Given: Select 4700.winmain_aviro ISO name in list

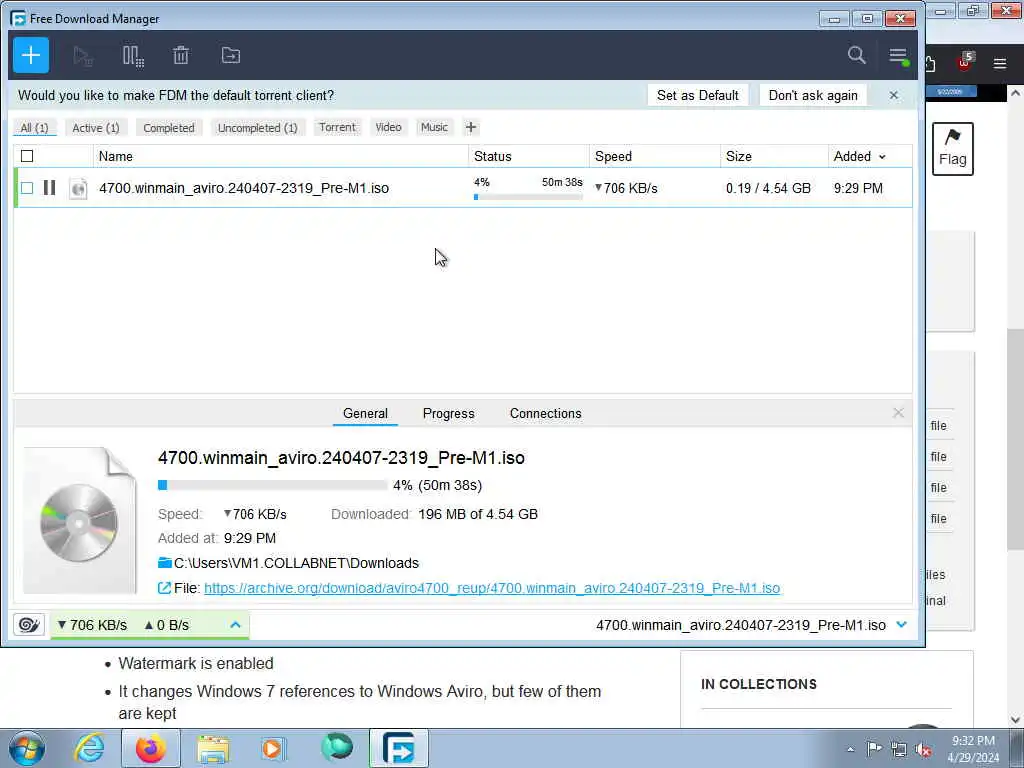Looking at the screenshot, I should point(244,188).
